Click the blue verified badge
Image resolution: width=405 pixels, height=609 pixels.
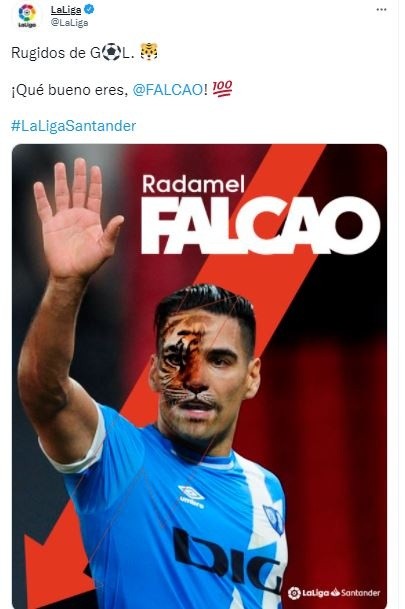click(89, 9)
